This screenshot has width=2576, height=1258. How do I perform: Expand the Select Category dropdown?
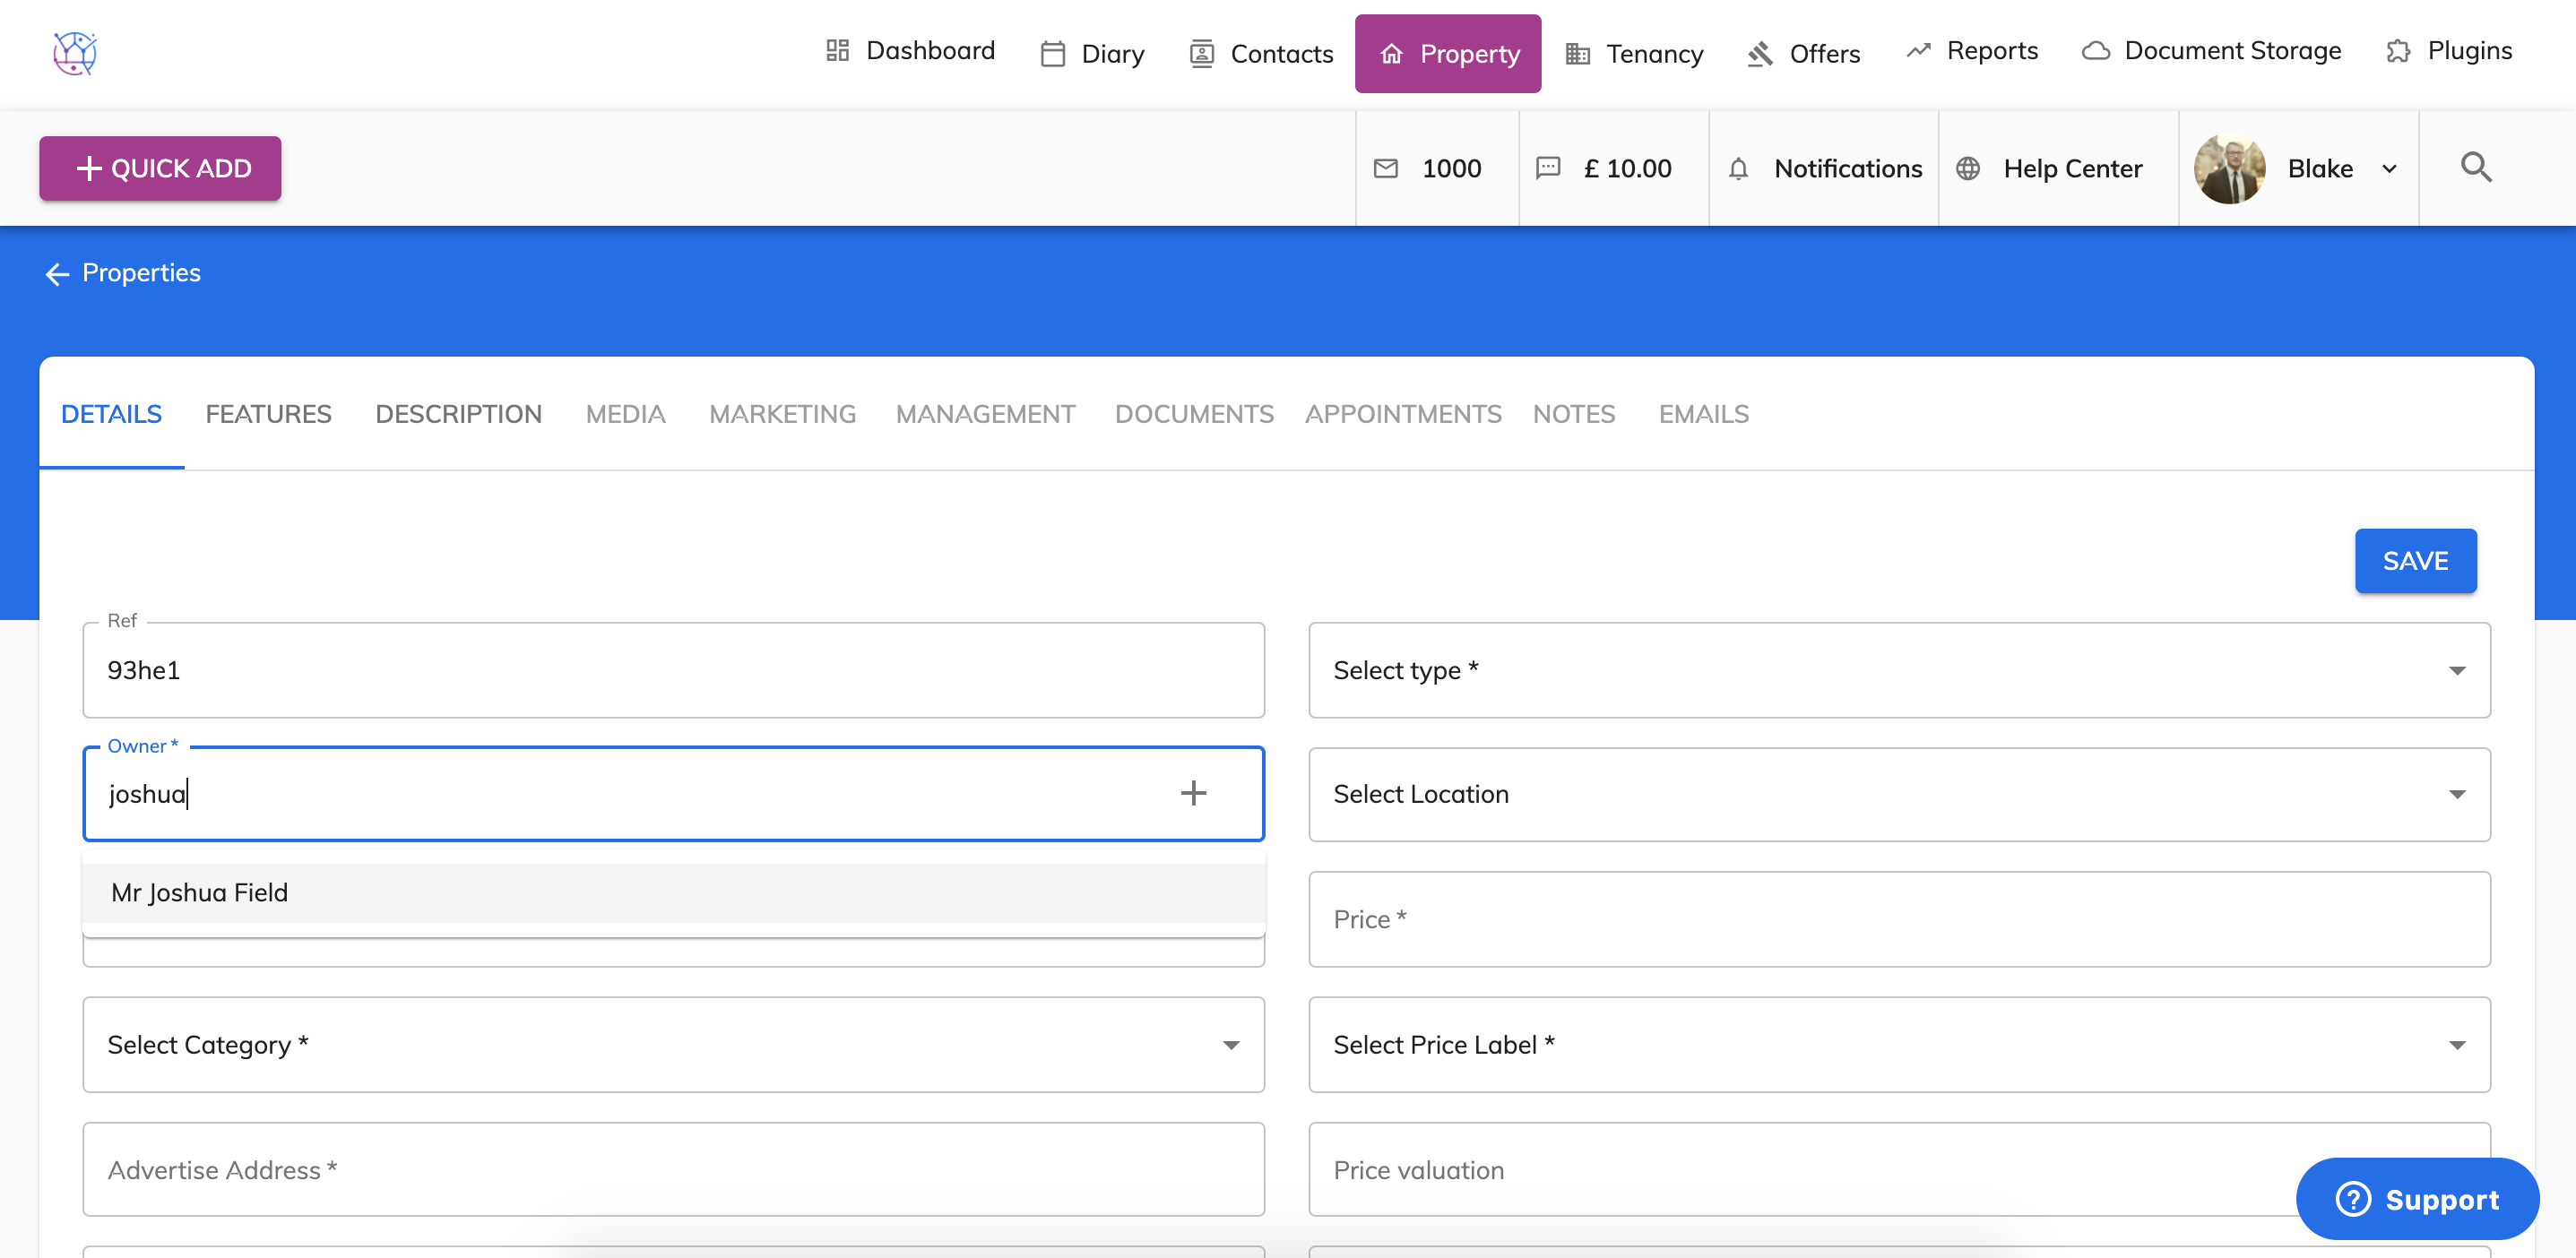tap(1230, 1045)
